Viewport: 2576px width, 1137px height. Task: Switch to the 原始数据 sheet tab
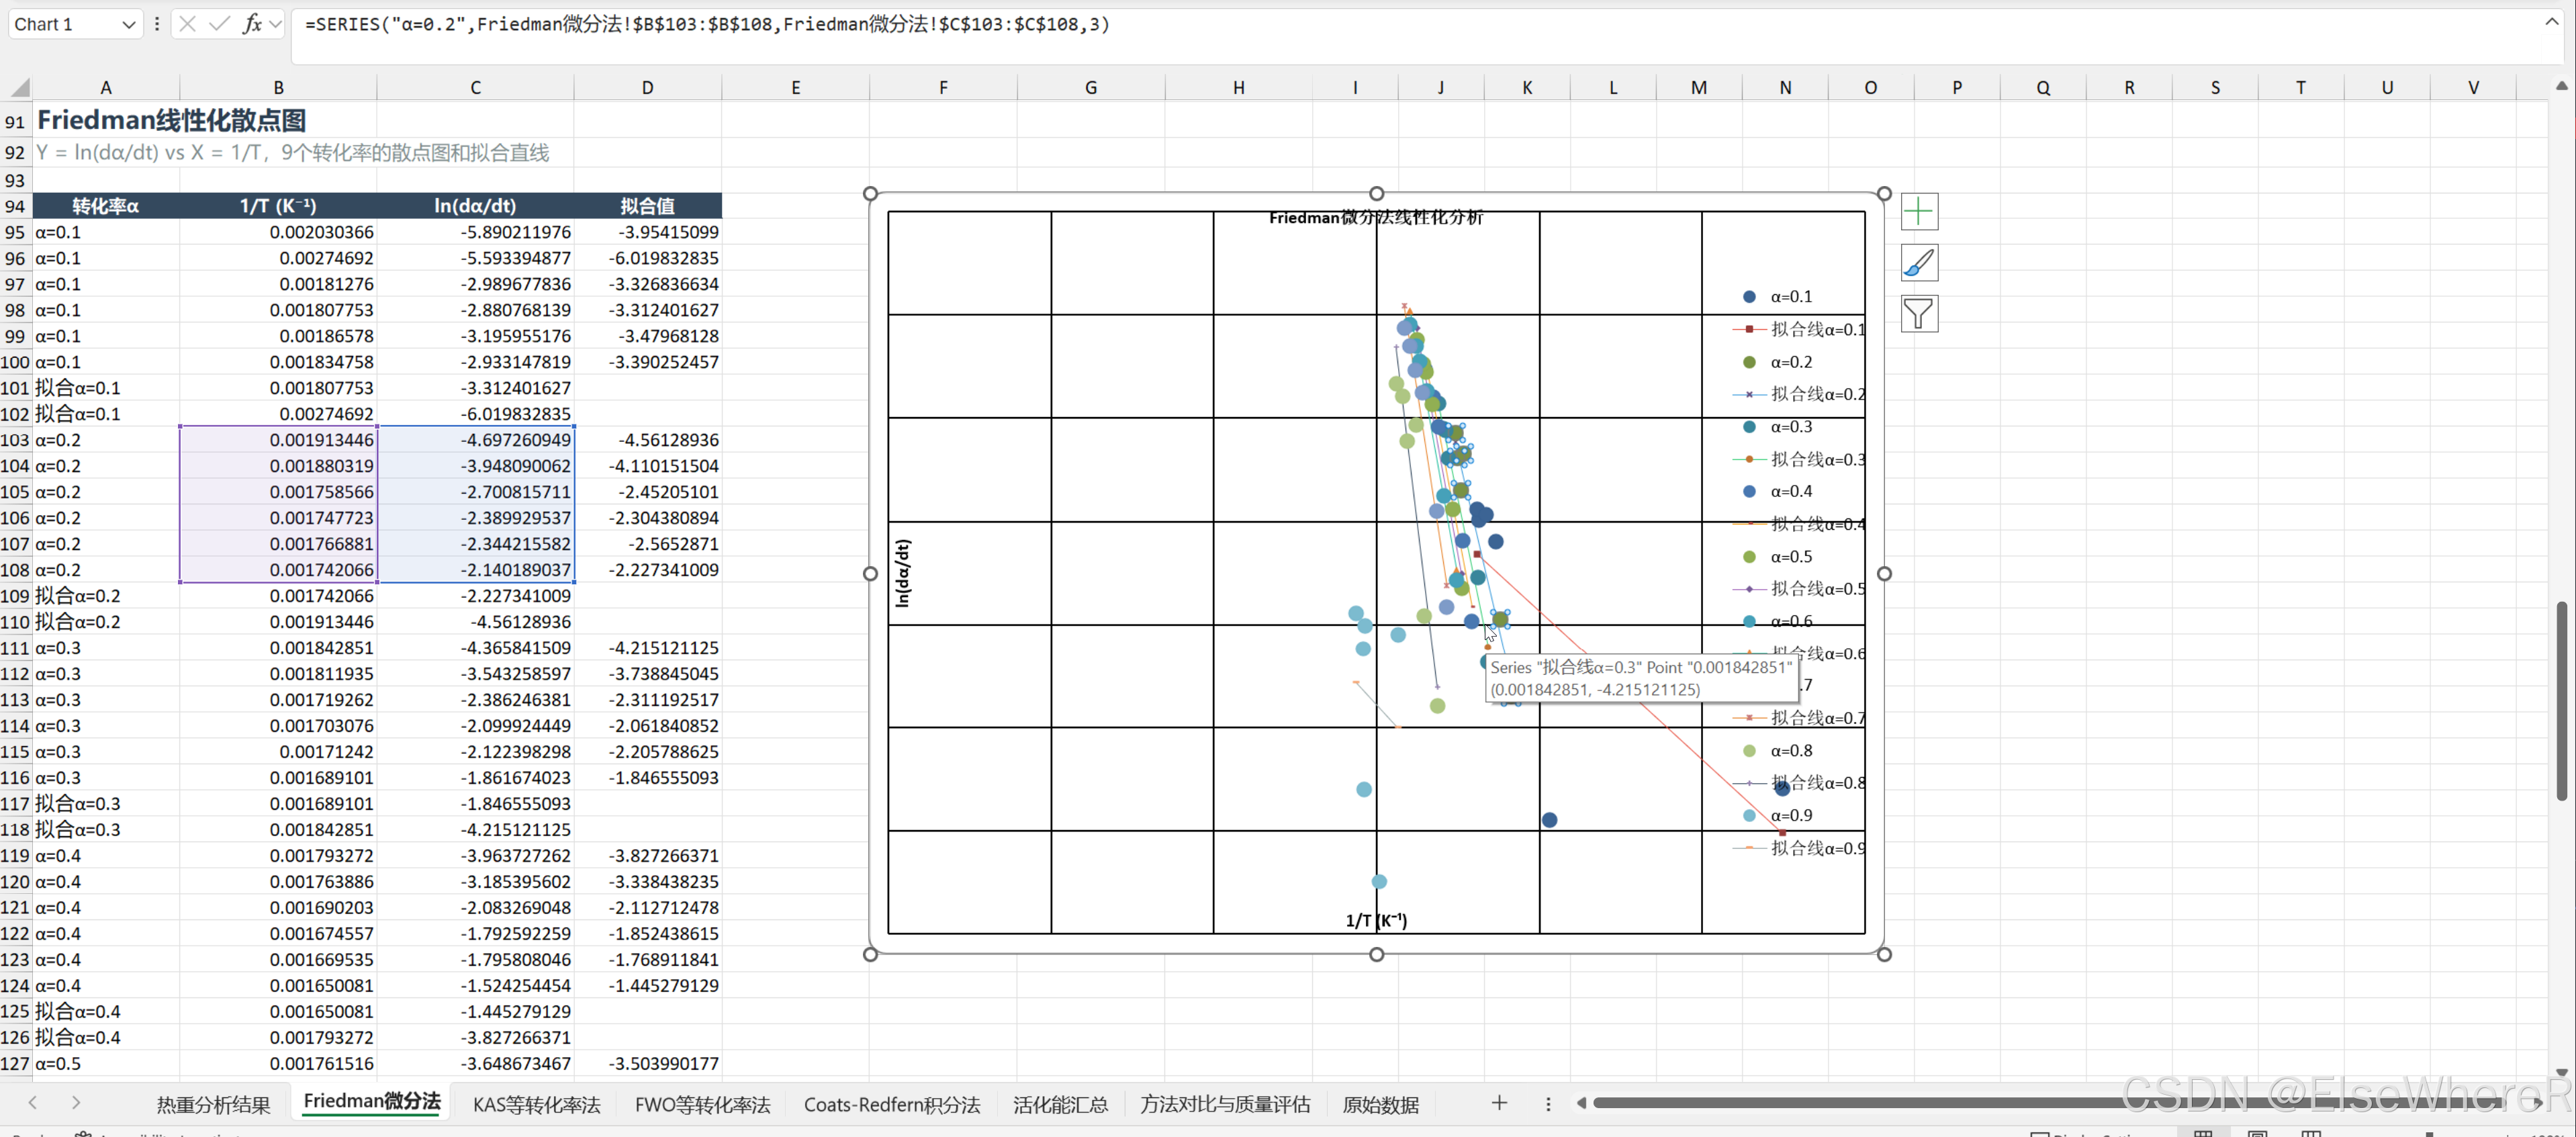[1379, 1104]
